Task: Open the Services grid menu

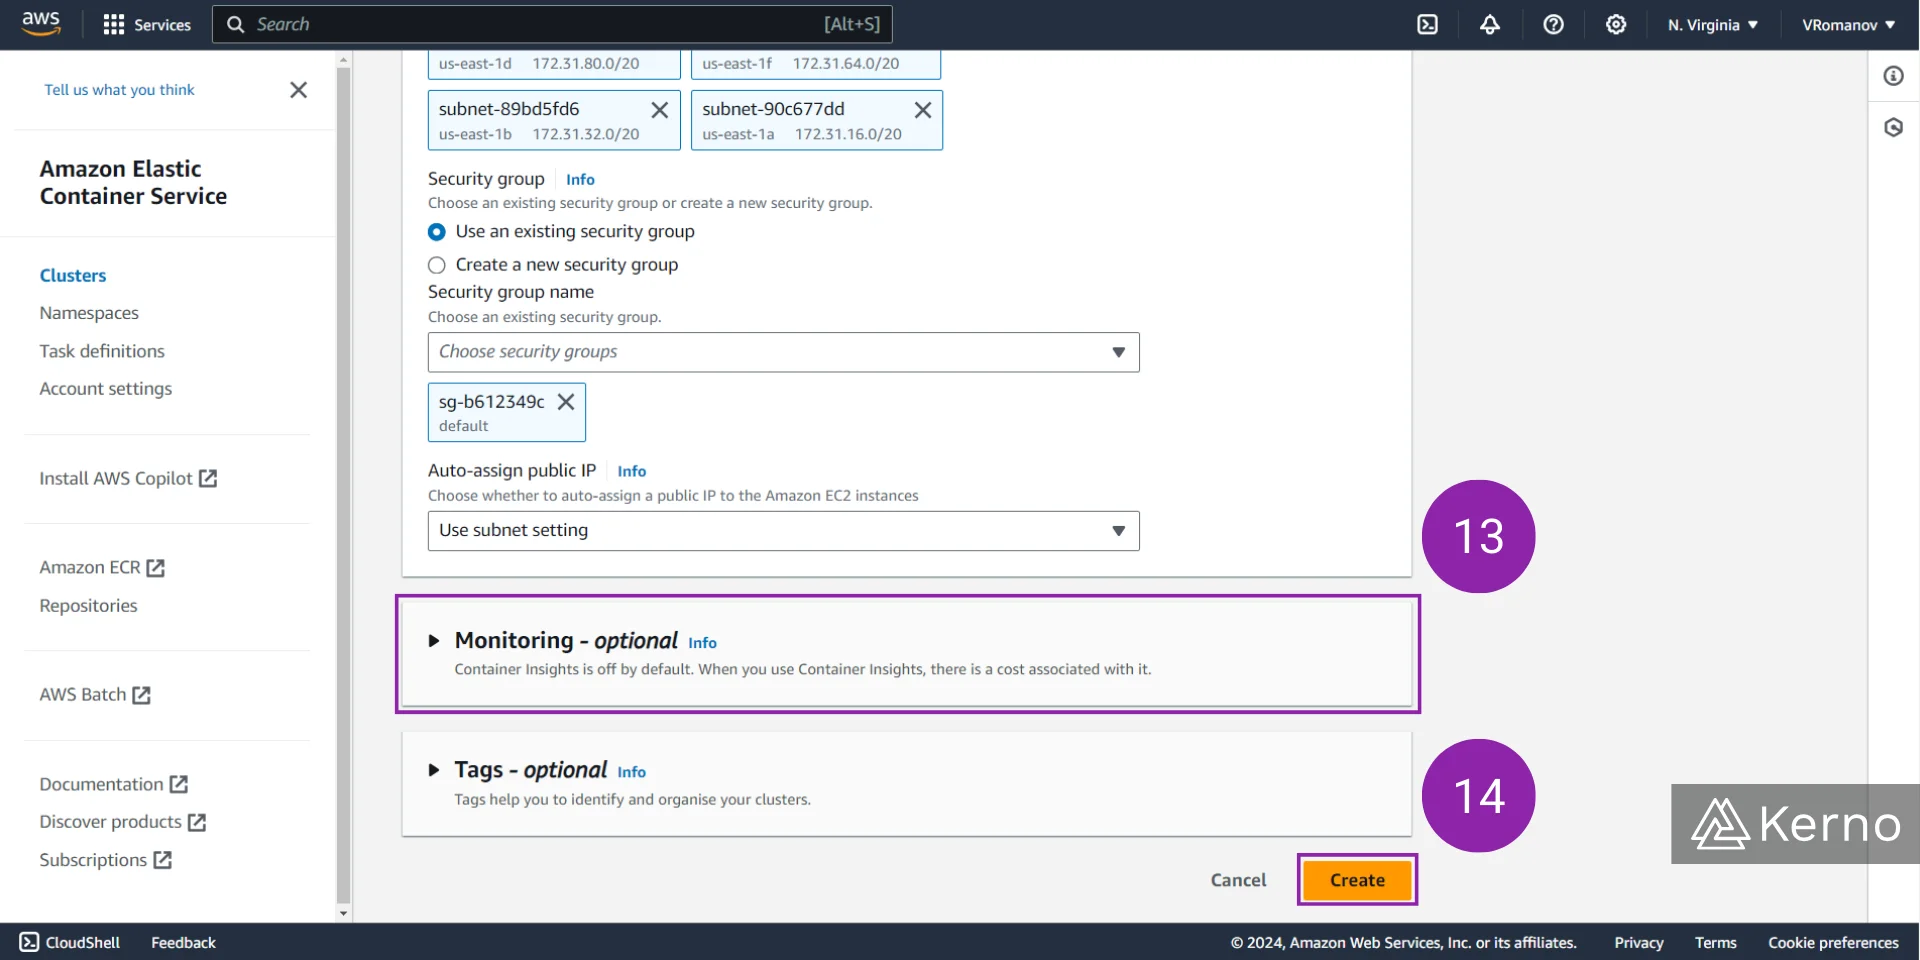Action: tap(147, 25)
